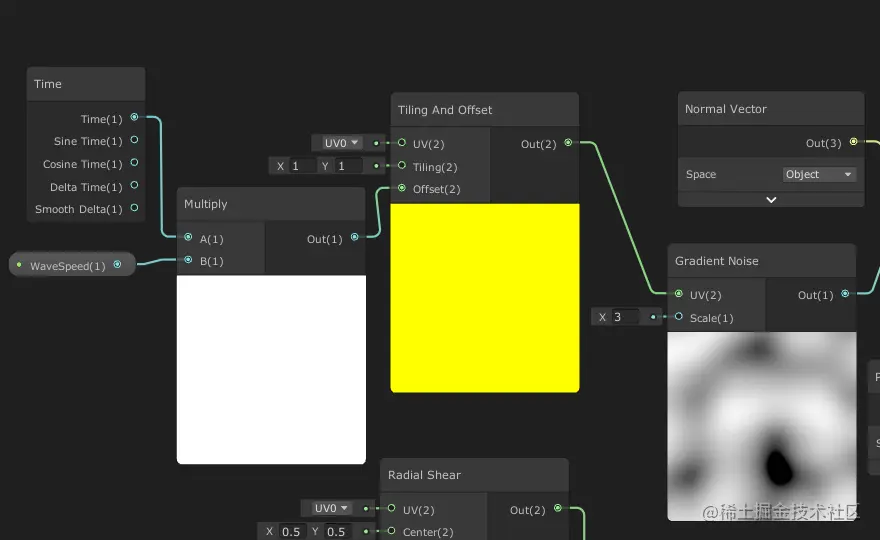Click the Radial Shear Out(2) output port
The height and width of the screenshot is (540, 880).
[558, 508]
